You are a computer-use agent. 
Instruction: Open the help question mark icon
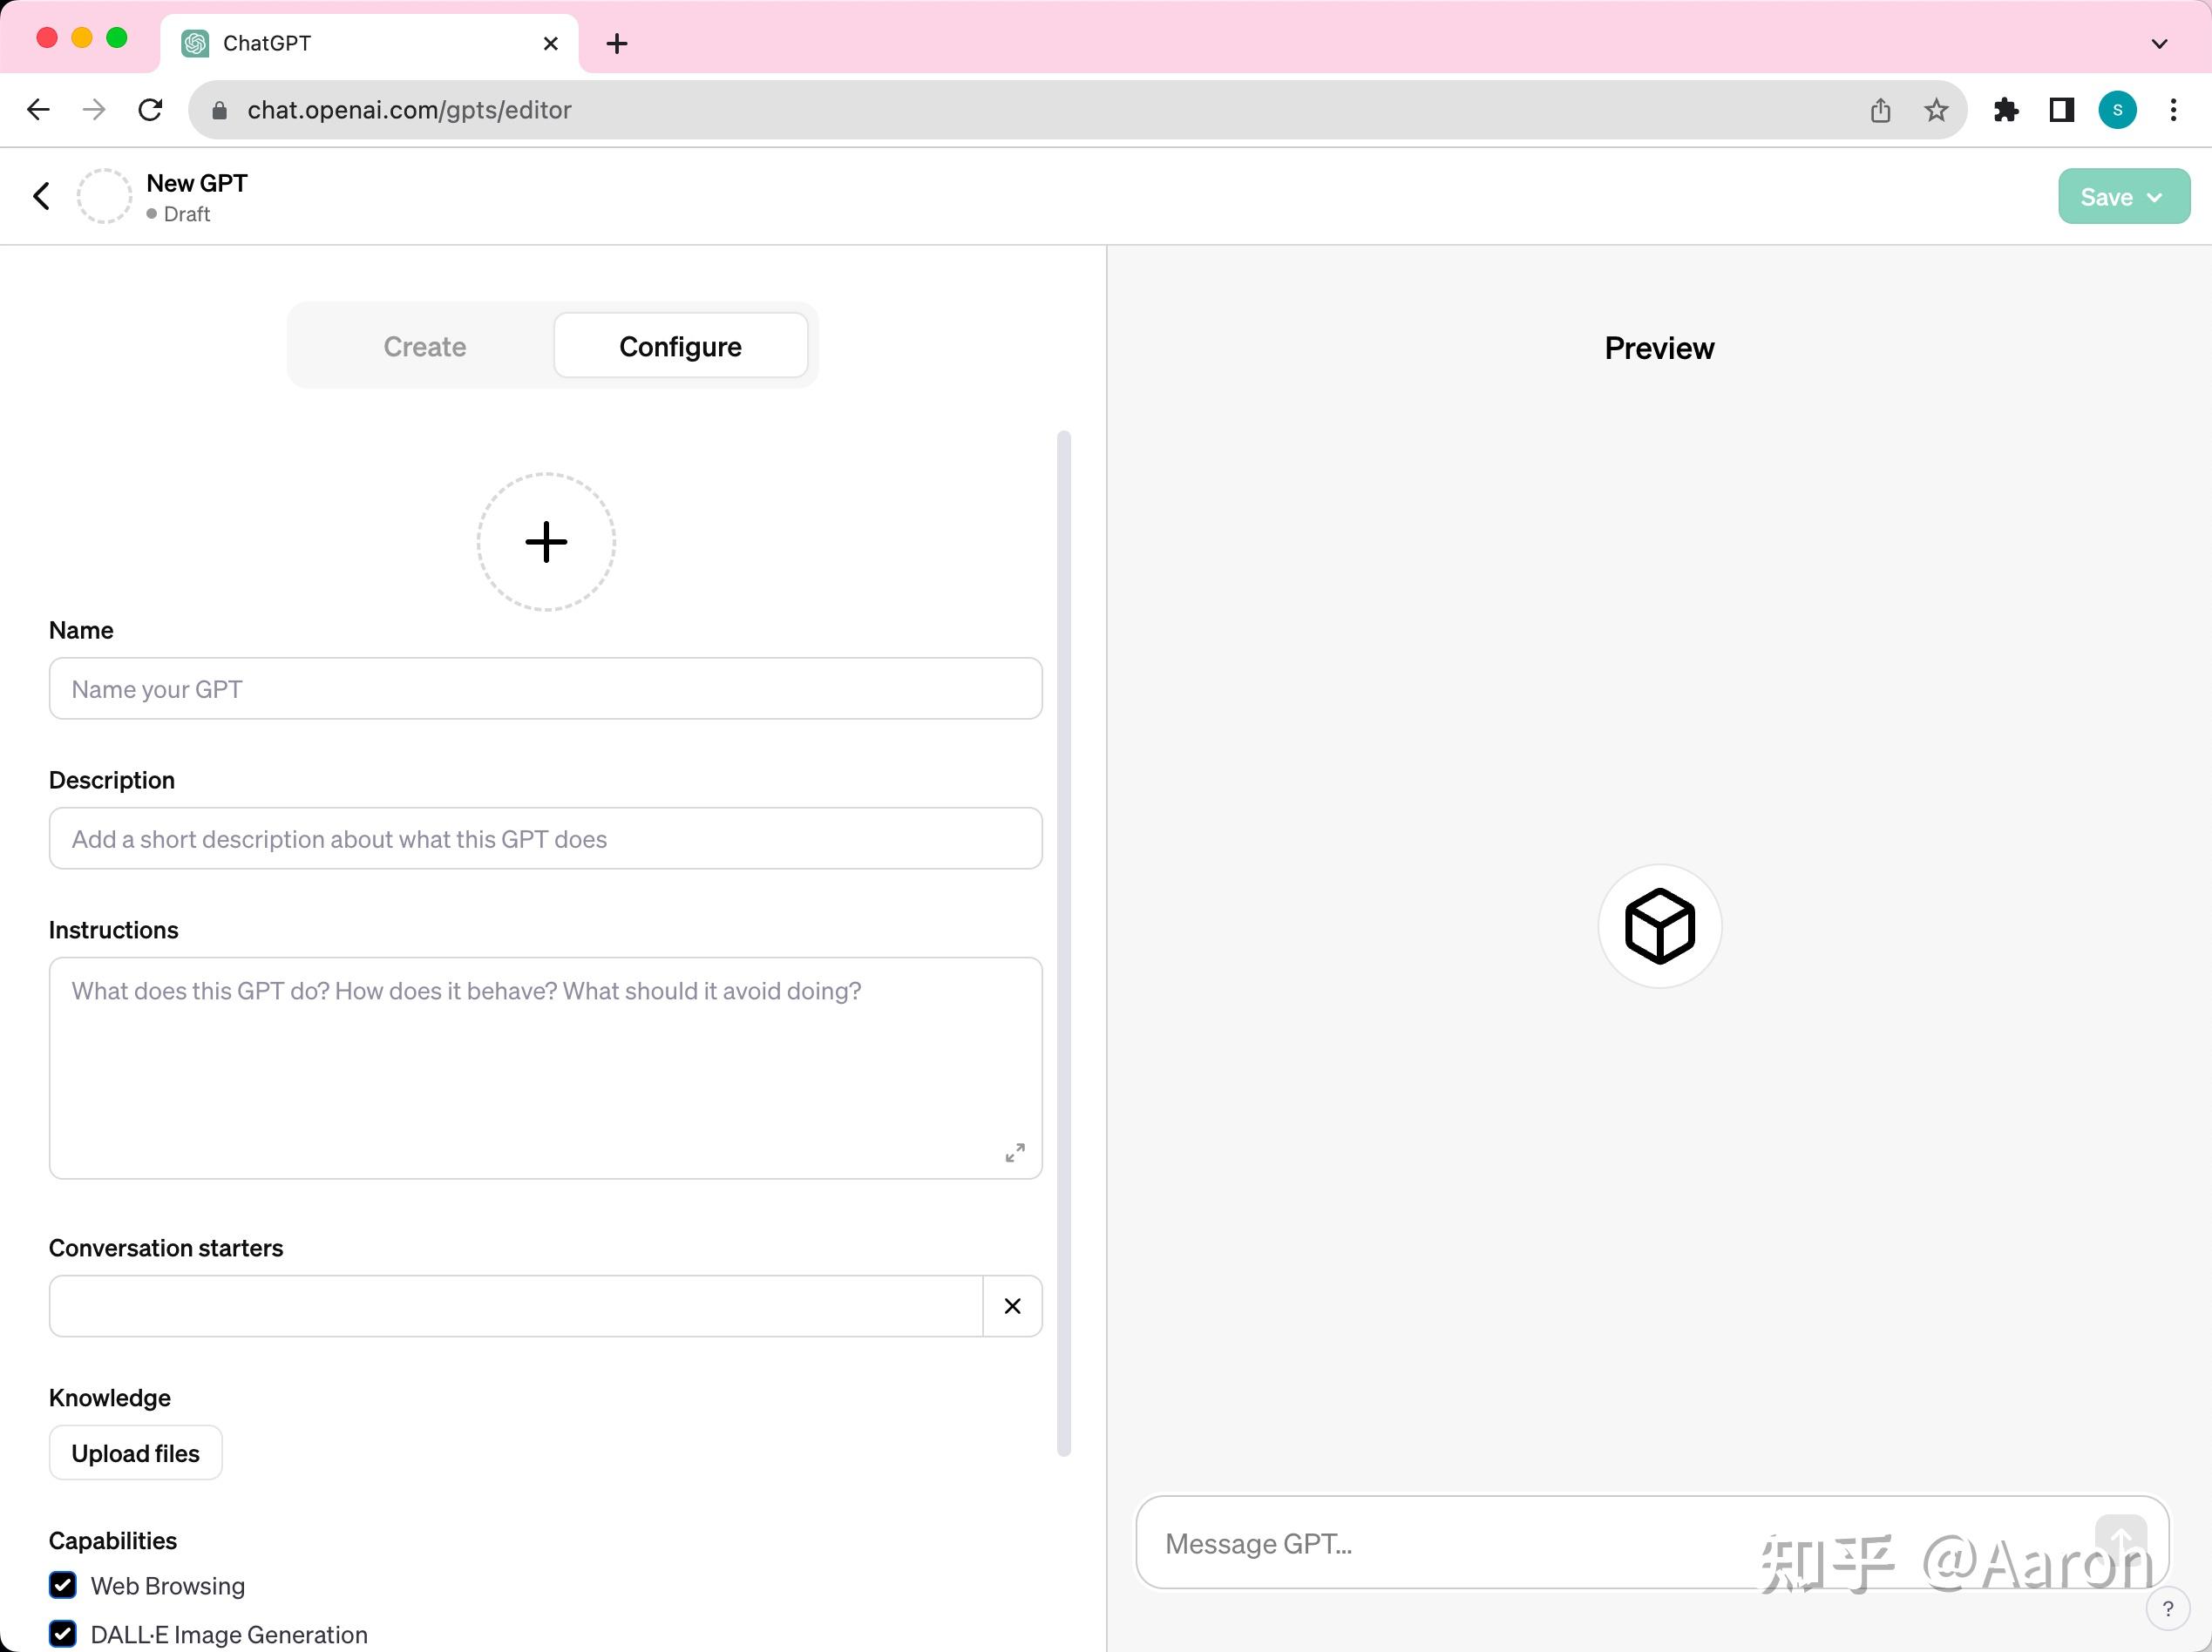2168,1608
